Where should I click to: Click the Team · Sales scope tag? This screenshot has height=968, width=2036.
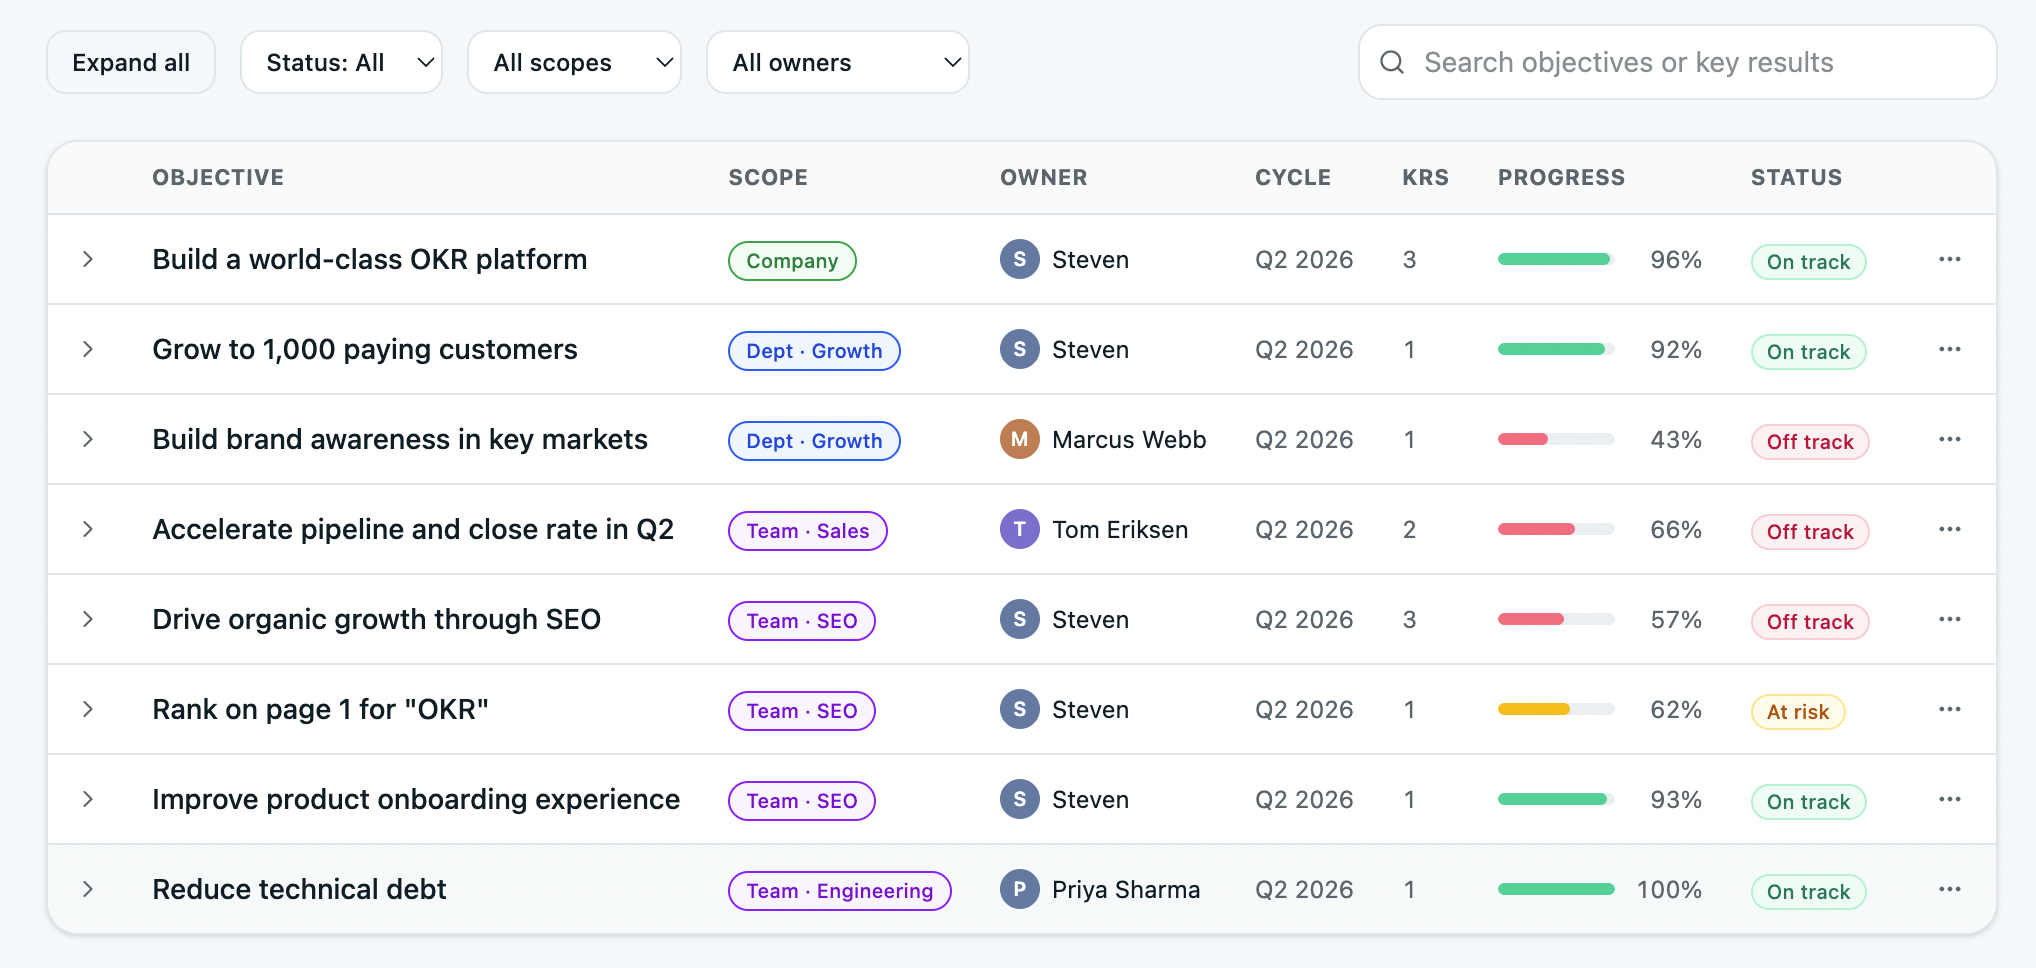pos(807,531)
